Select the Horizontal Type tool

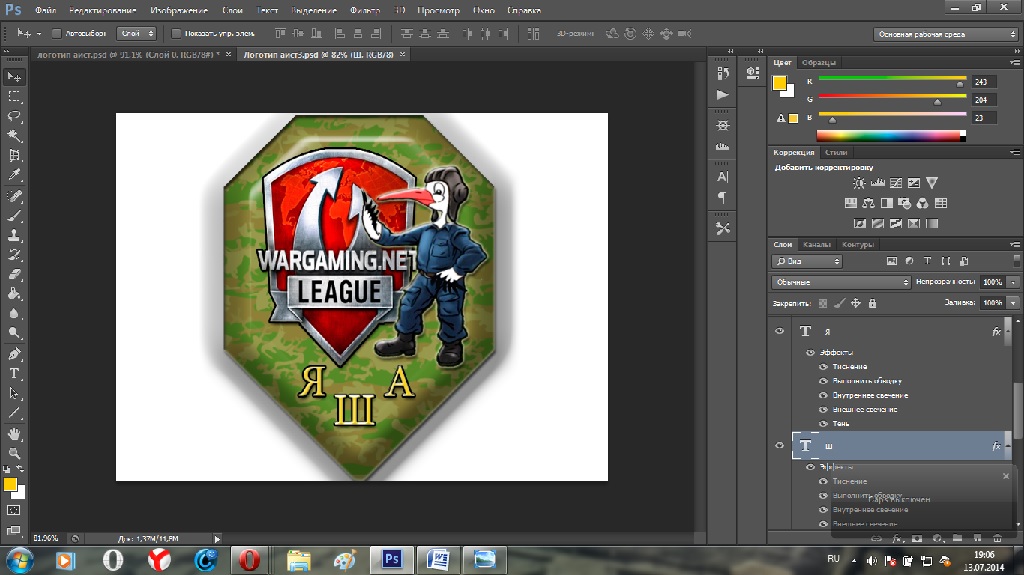point(14,374)
